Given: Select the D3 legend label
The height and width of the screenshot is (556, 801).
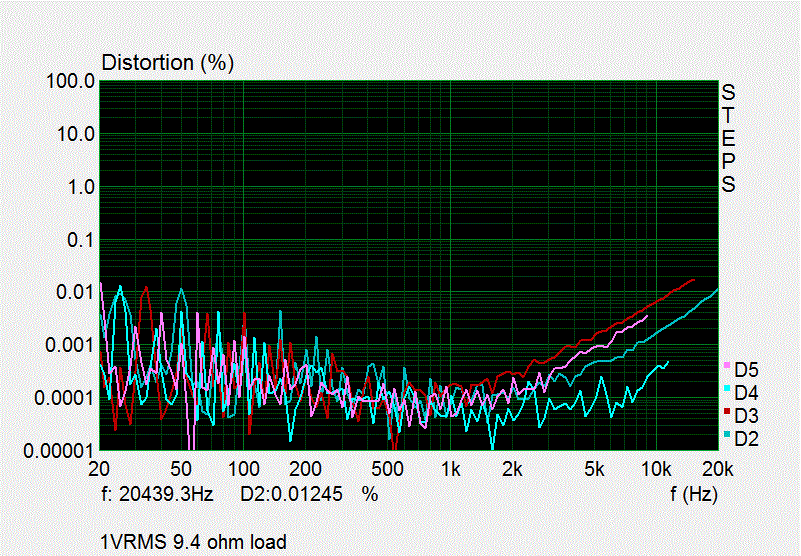Looking at the screenshot, I should coord(746,416).
